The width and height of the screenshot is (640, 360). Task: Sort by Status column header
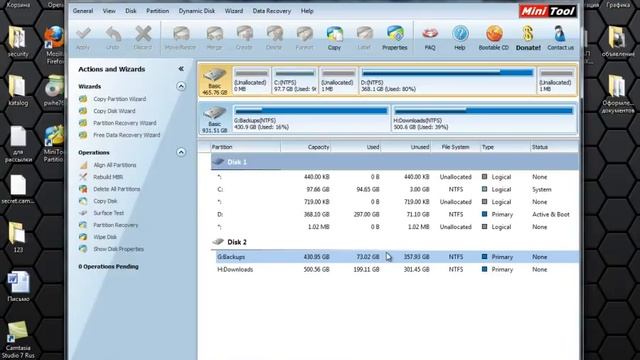[554, 147]
